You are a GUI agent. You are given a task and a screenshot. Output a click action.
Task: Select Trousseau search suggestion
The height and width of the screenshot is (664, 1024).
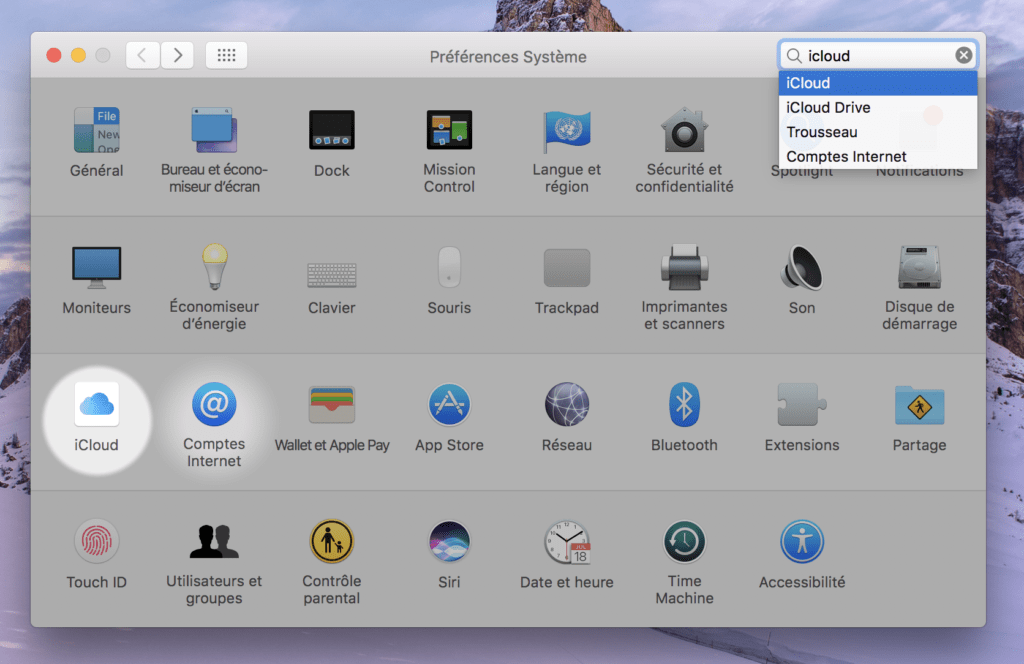pos(878,132)
